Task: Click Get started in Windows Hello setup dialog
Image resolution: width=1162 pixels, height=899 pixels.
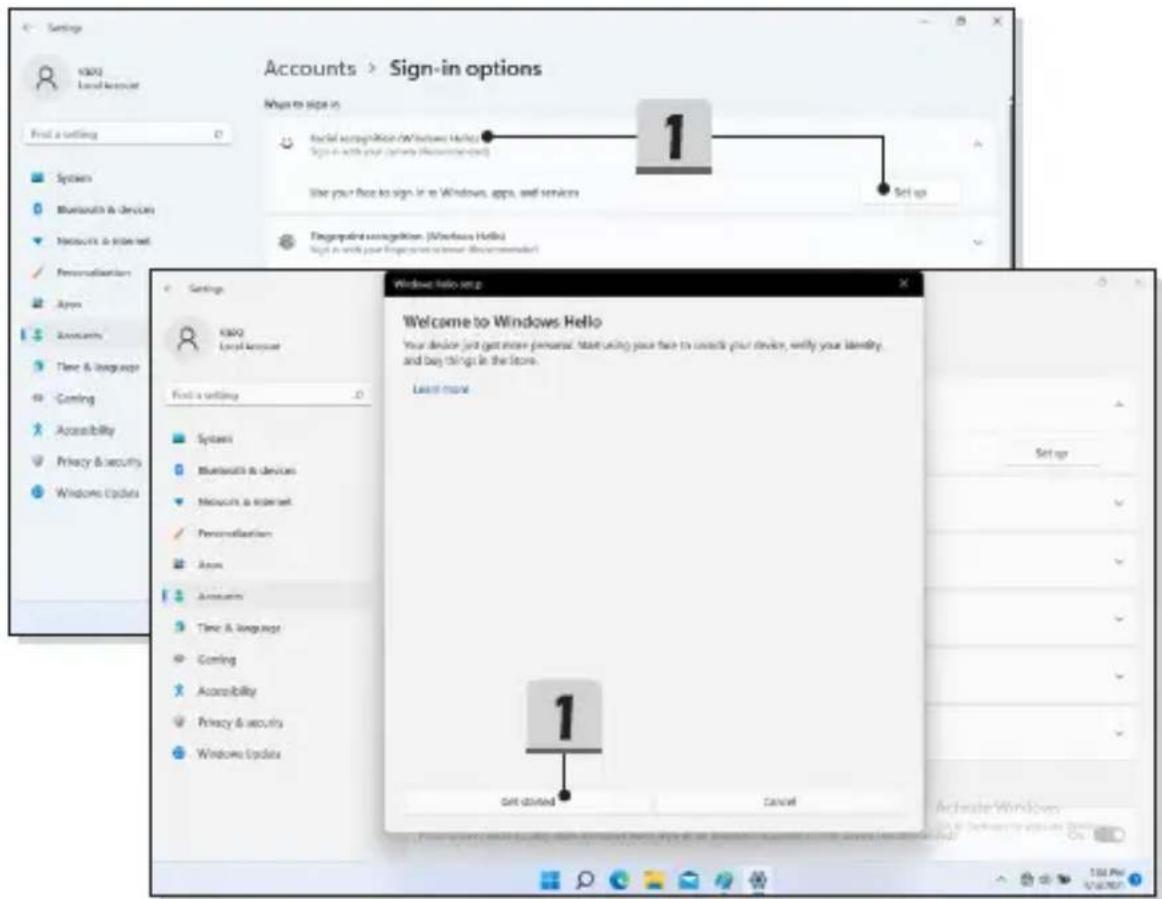Action: 528,801
